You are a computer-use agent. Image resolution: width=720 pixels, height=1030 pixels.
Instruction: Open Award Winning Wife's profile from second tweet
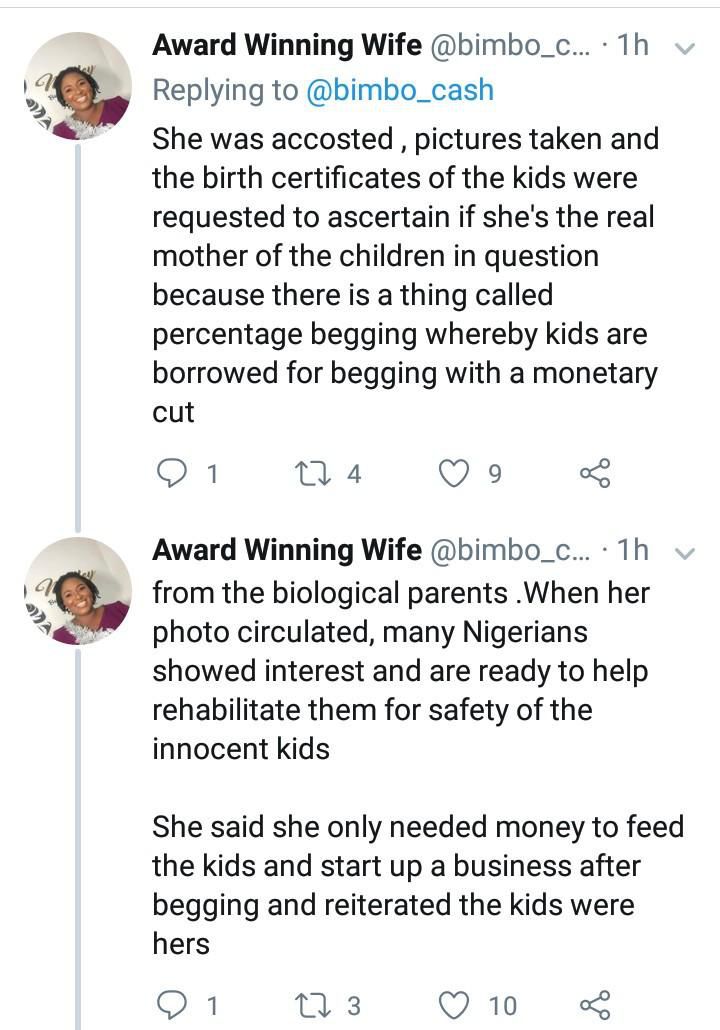coord(286,550)
